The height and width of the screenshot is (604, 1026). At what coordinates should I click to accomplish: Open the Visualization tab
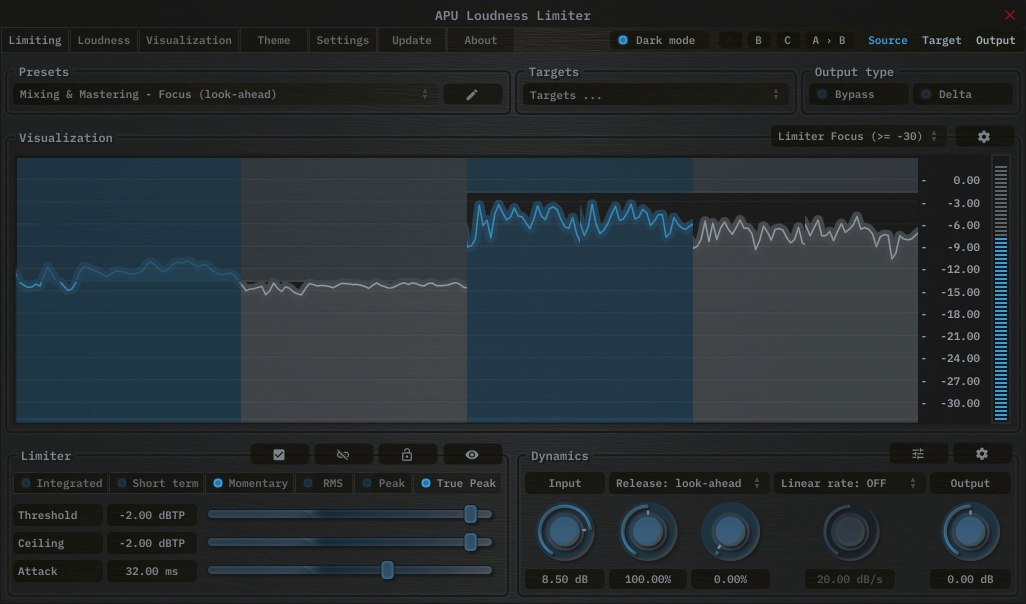click(188, 40)
